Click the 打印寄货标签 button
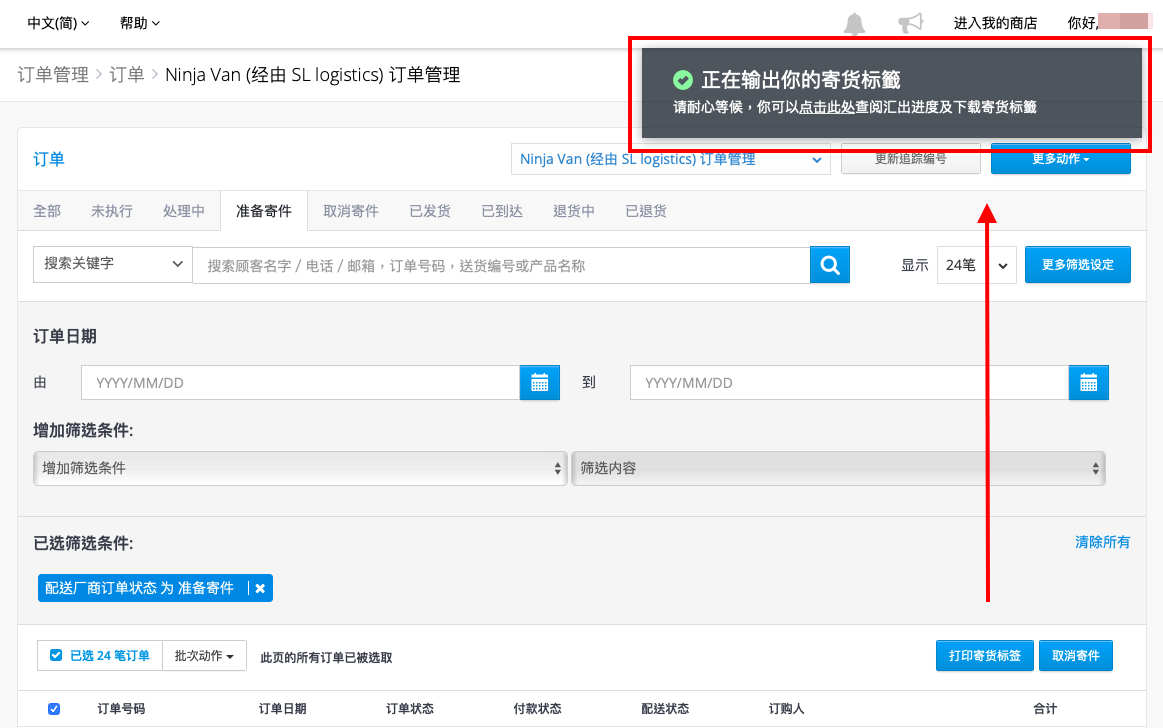The height and width of the screenshot is (728, 1163). point(984,655)
